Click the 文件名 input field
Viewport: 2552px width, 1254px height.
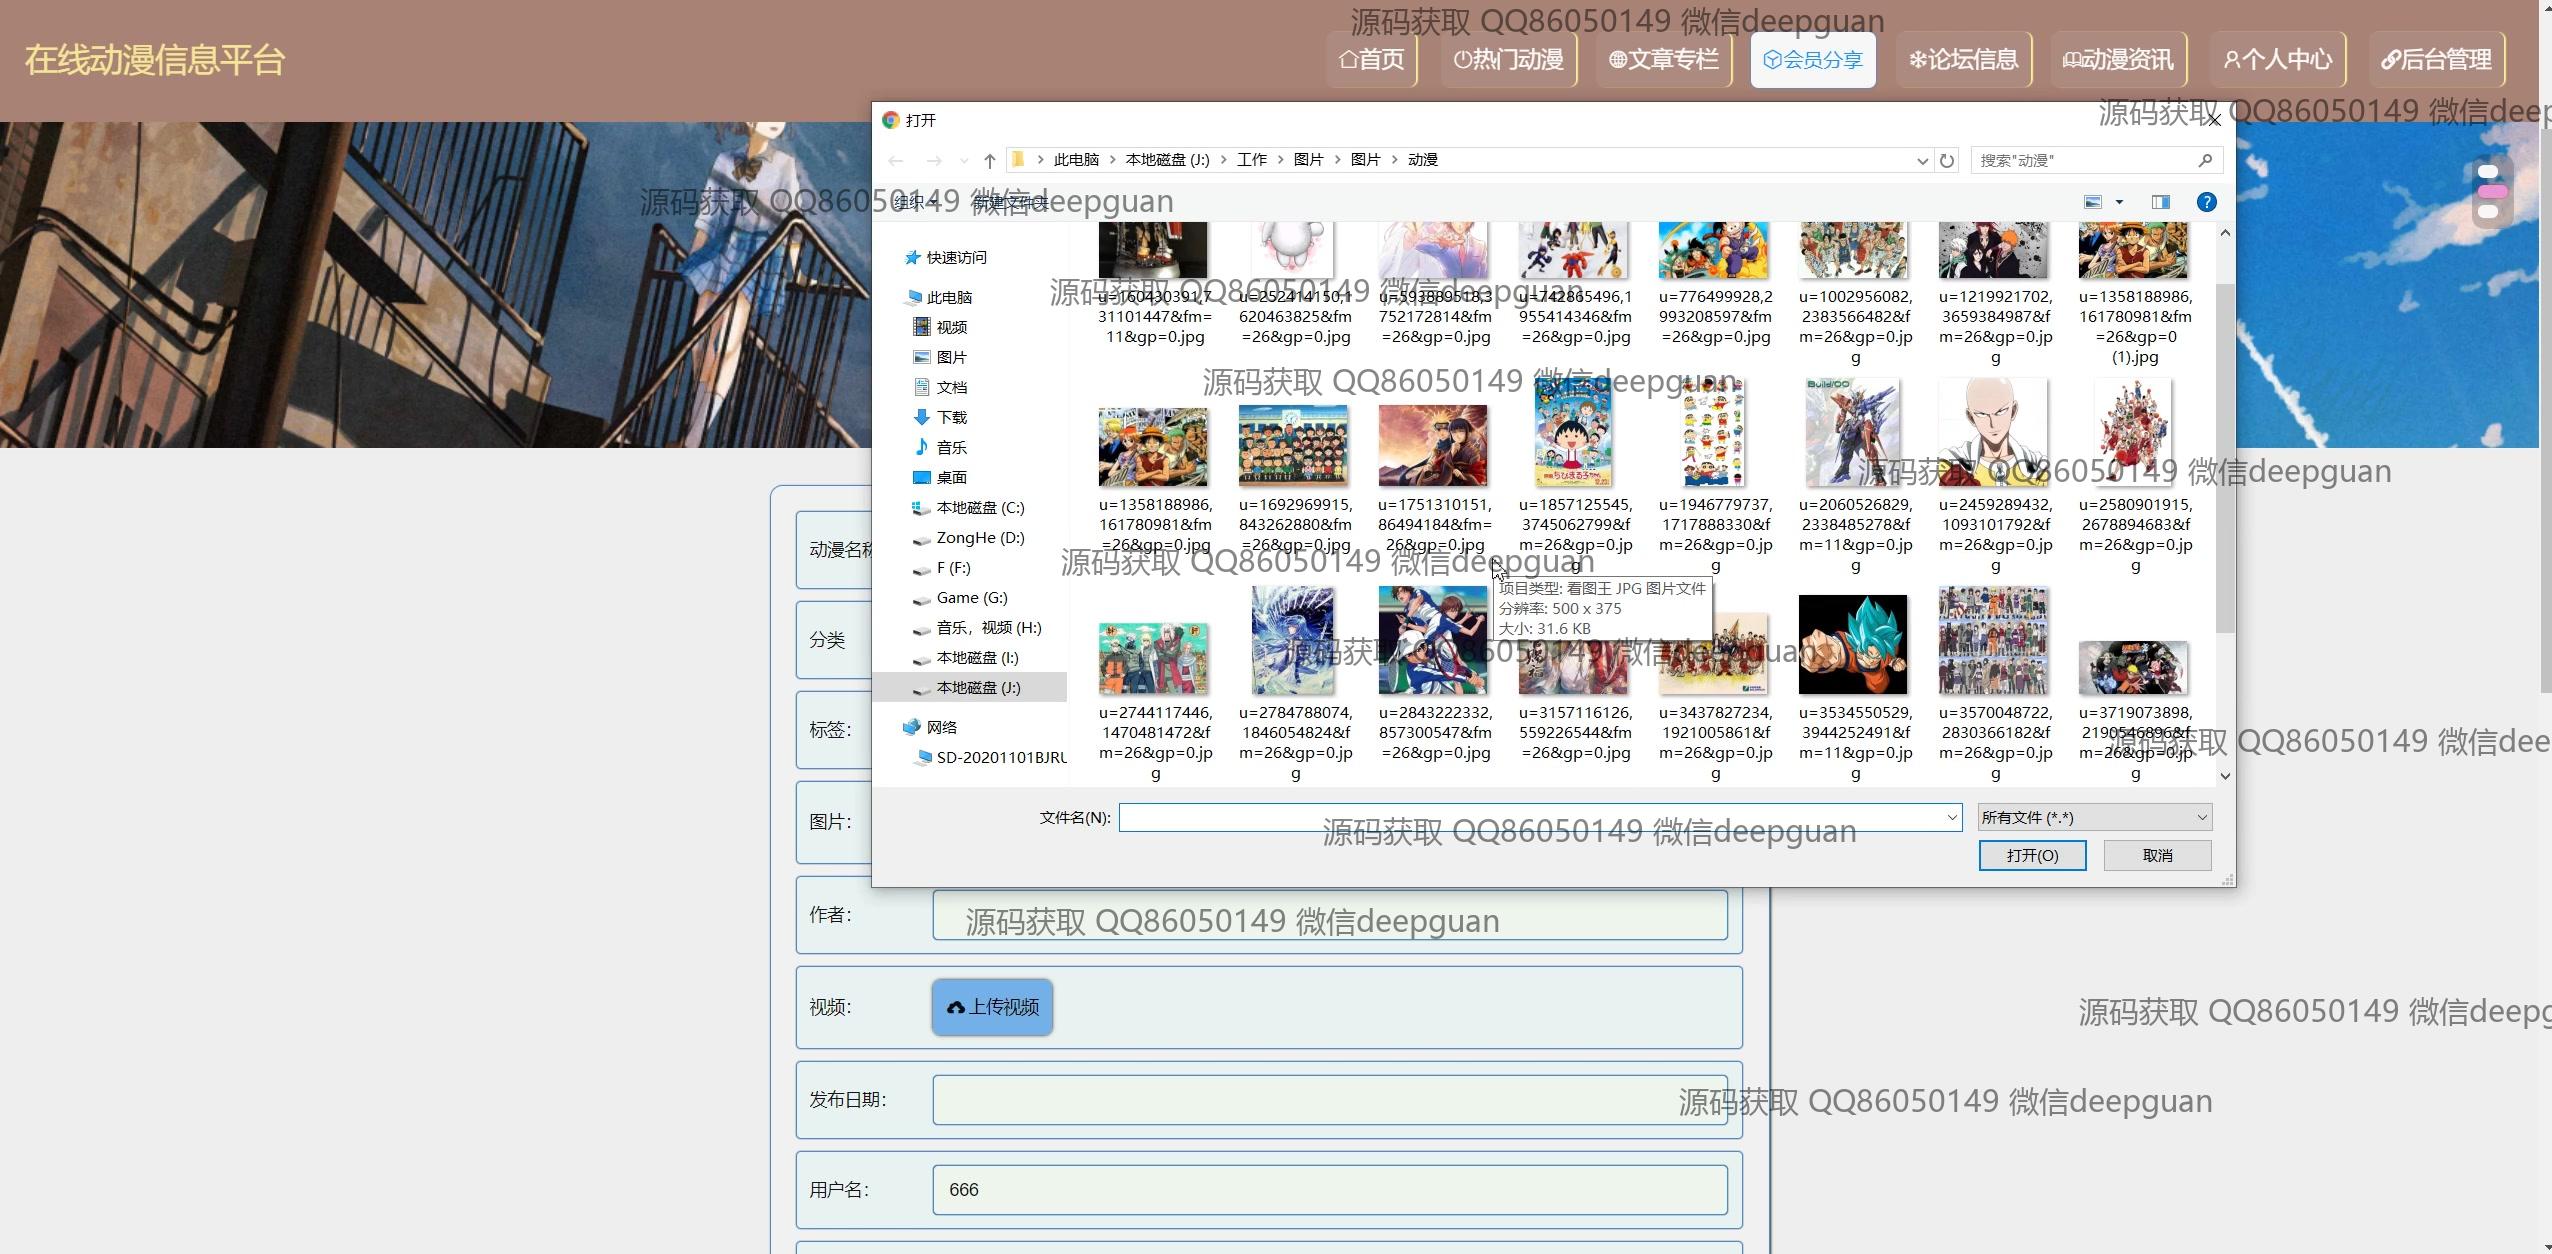tap(1539, 817)
